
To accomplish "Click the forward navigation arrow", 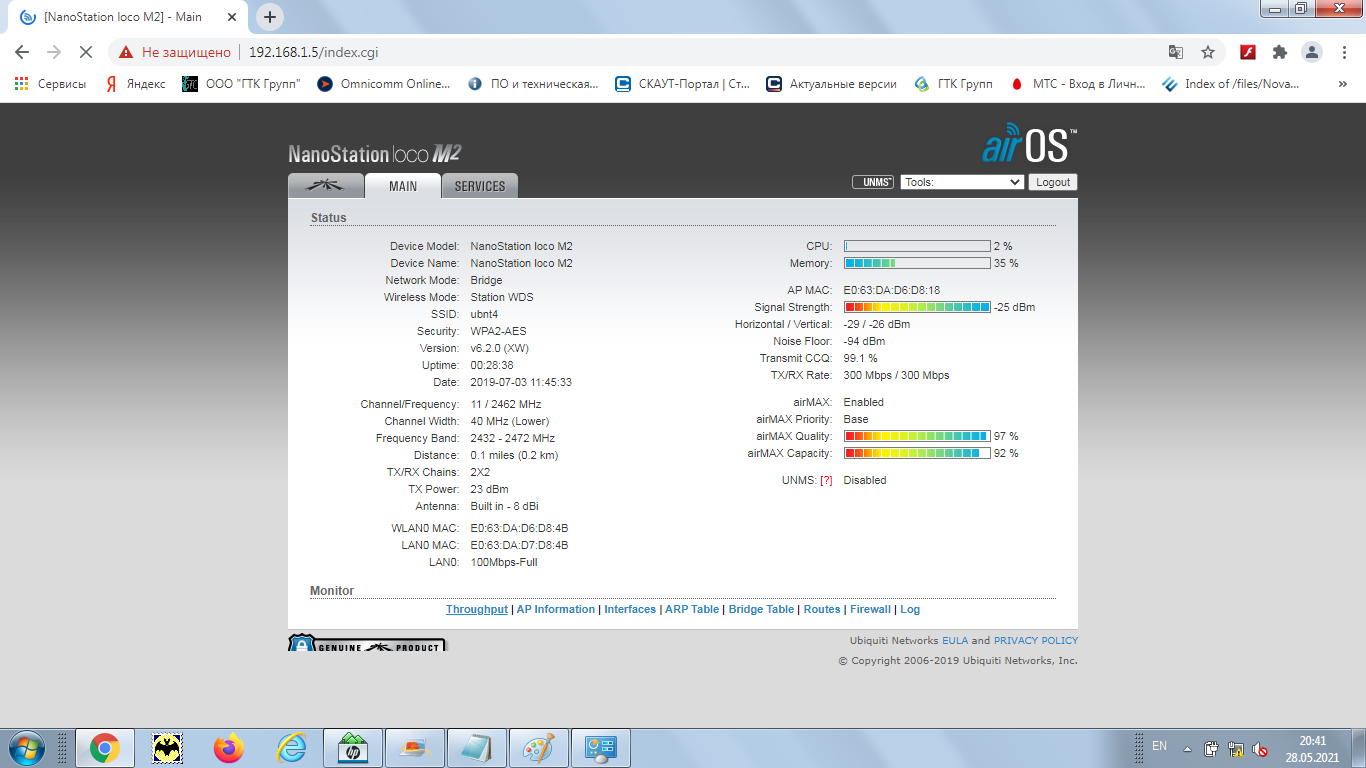I will 54,52.
